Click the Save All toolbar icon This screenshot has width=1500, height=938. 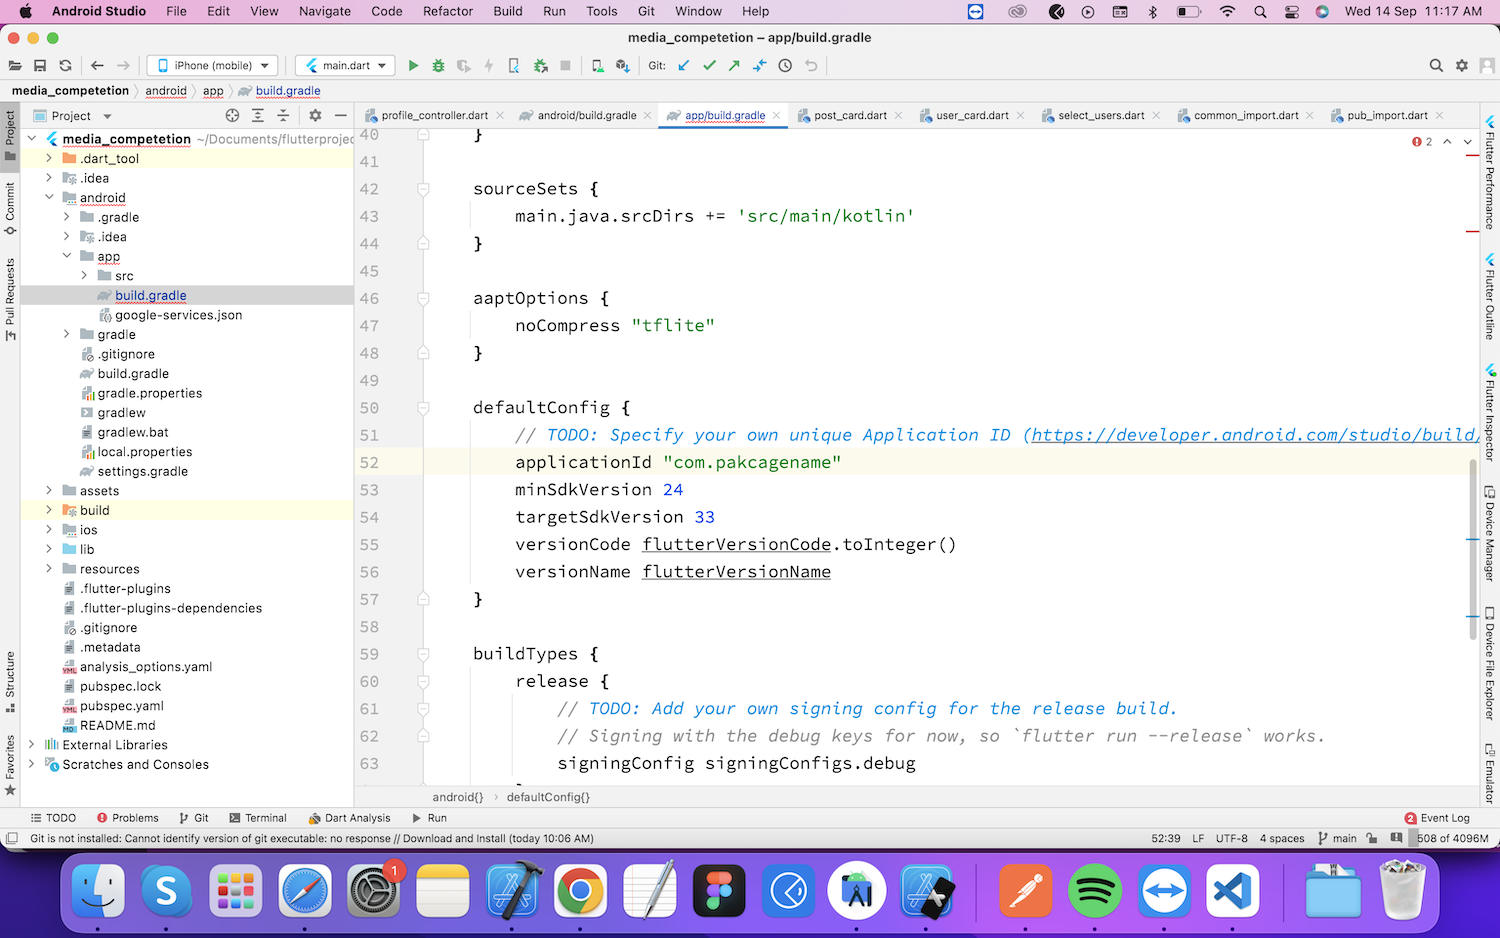[40, 66]
